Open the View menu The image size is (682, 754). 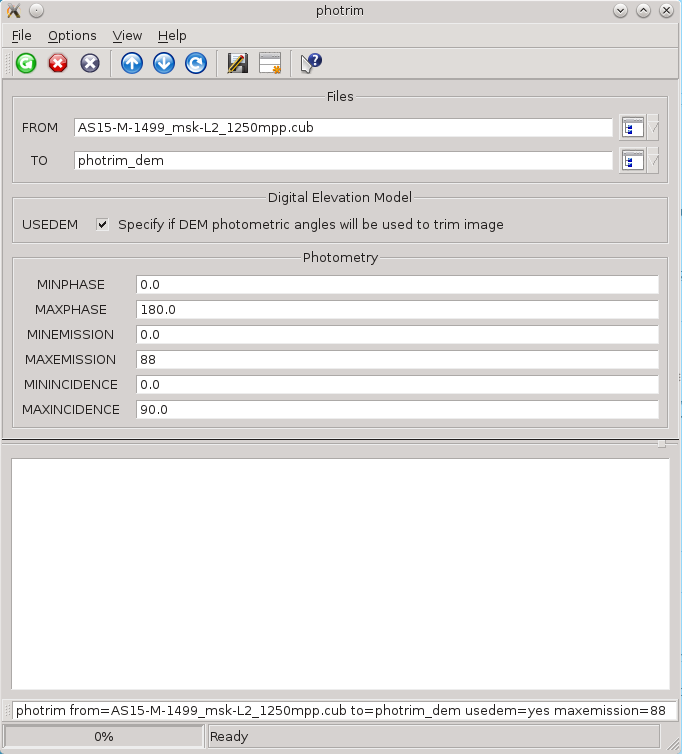tap(127, 35)
